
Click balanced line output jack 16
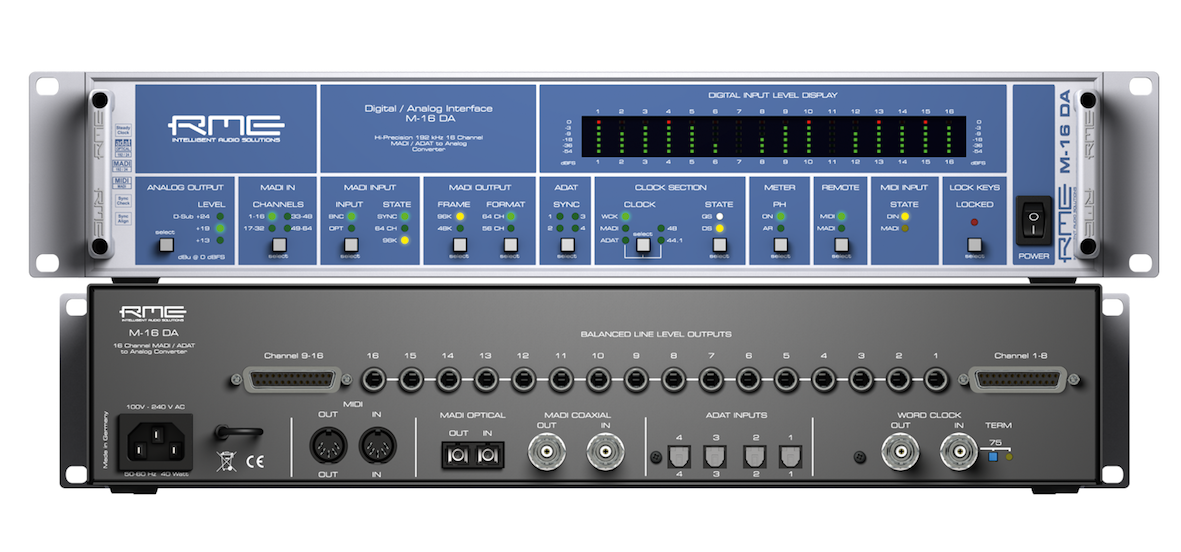(373, 380)
